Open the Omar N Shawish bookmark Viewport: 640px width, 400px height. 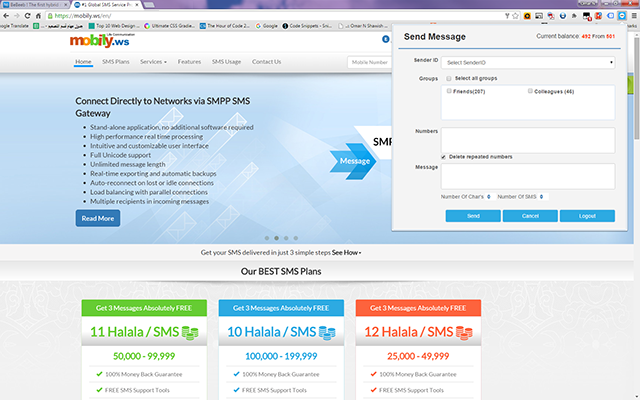point(363,26)
